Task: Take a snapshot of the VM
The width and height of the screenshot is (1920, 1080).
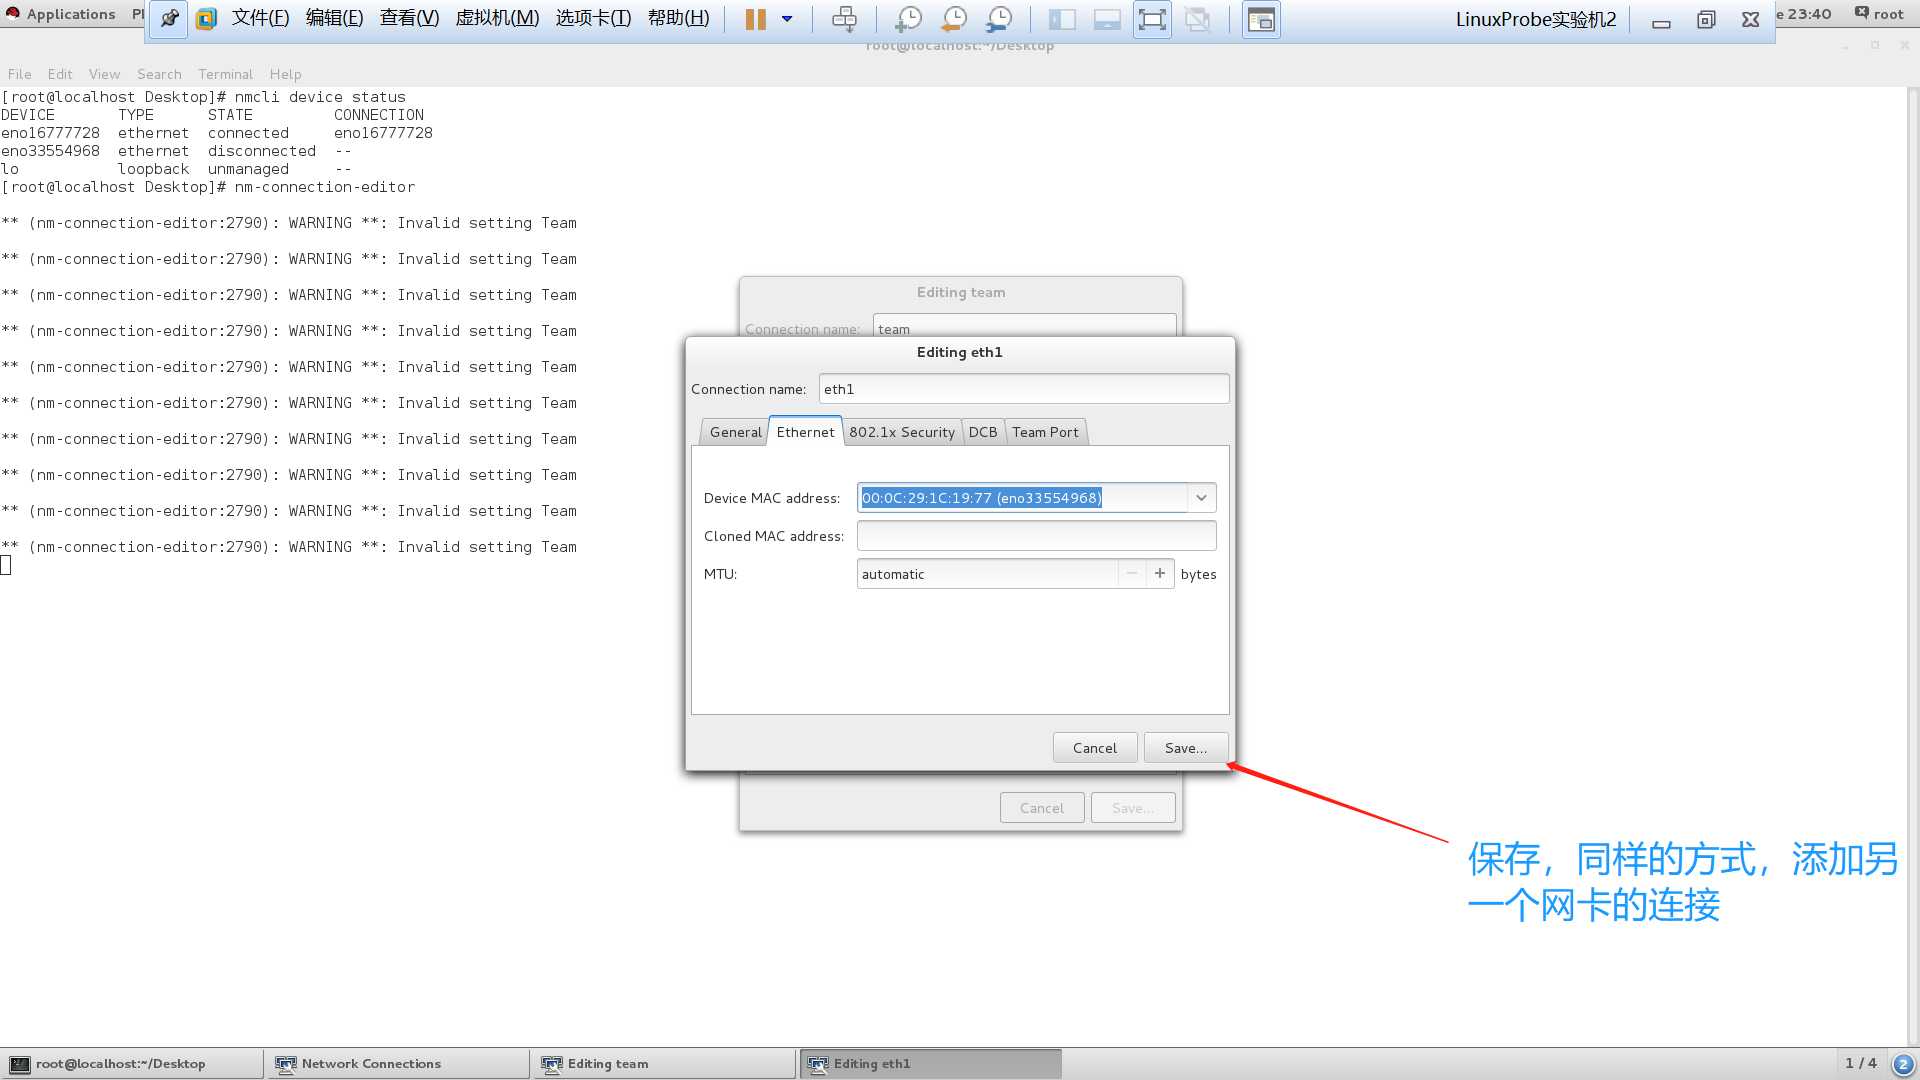Action: tap(907, 19)
